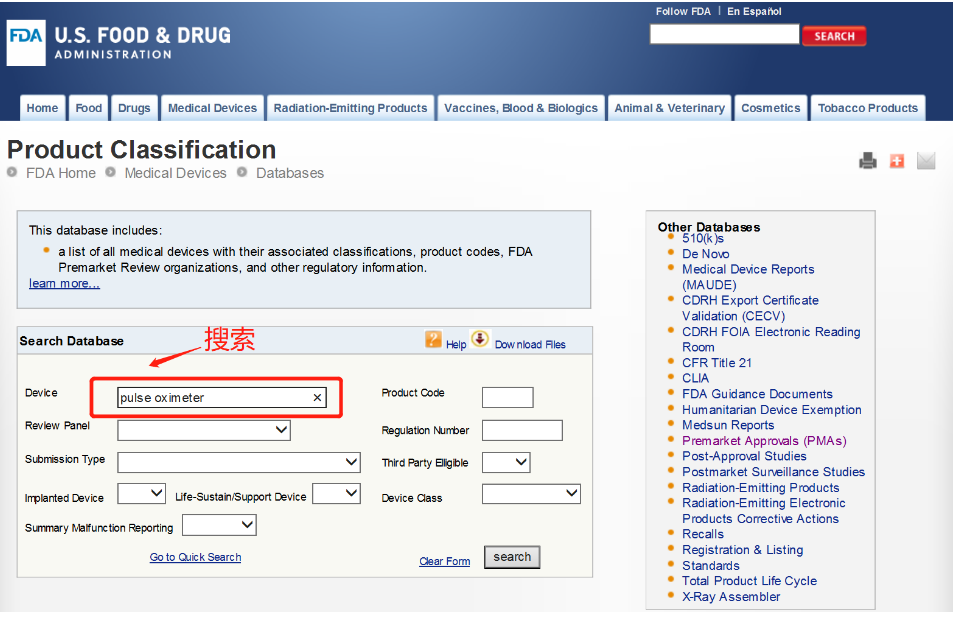Expand the Third Party Eligible dropdown
This screenshot has width=954, height=622.
click(506, 462)
